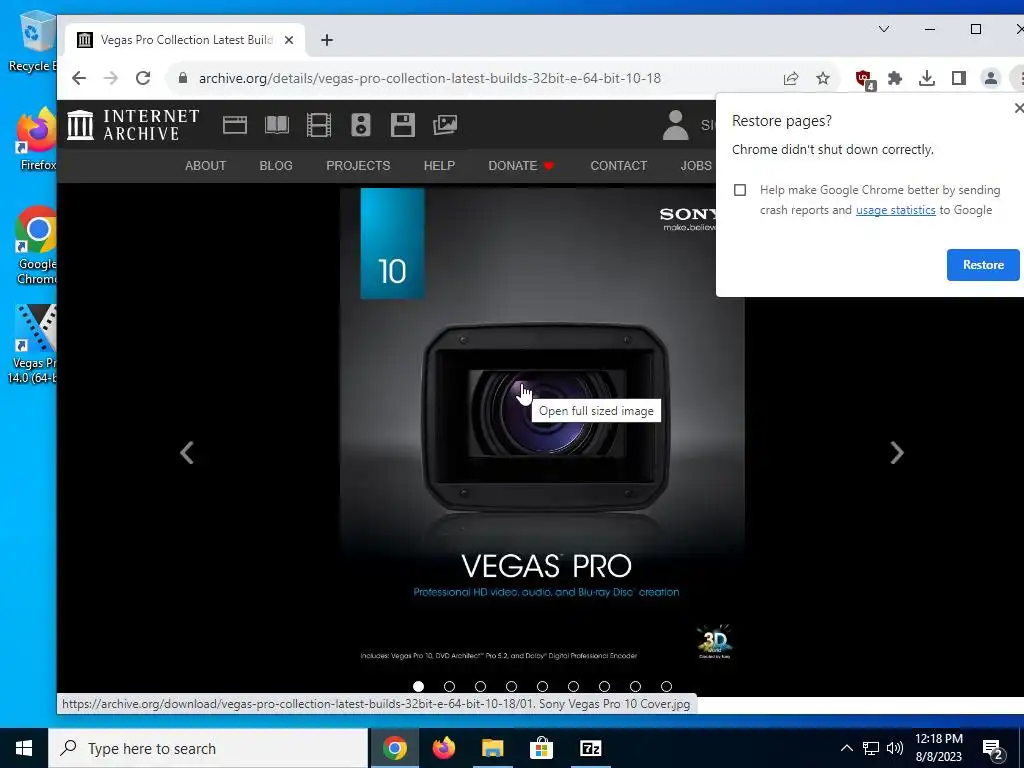Image resolution: width=1024 pixels, height=768 pixels.
Task: Show next carousel image with right chevron
Action: (x=897, y=453)
